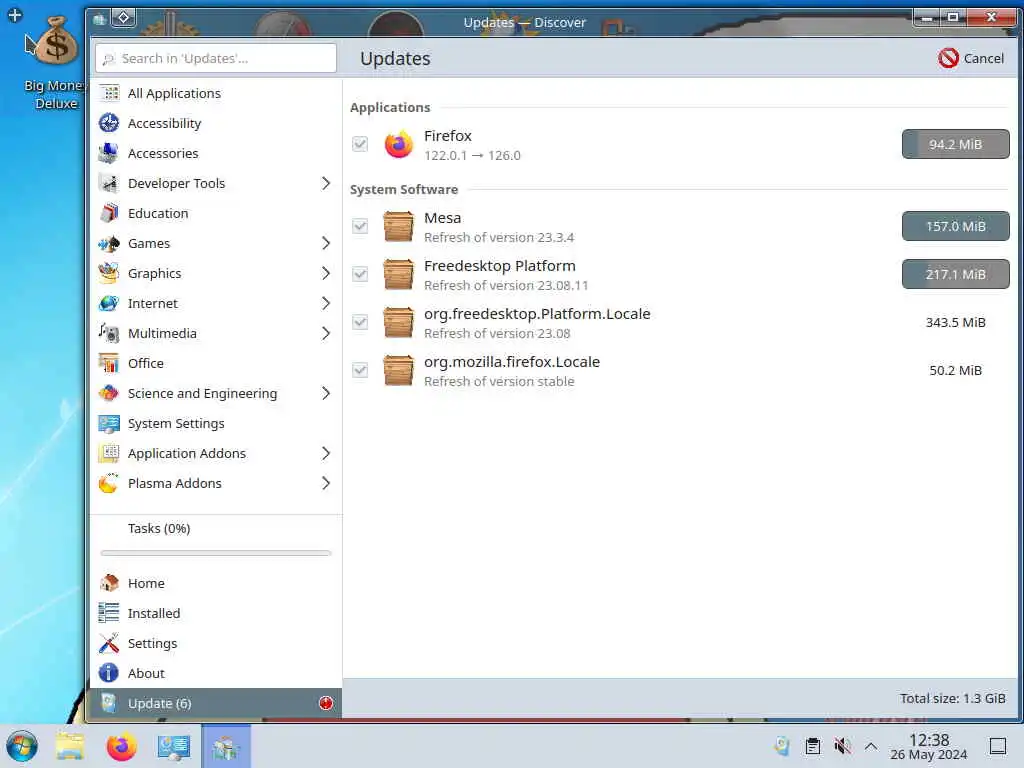This screenshot has width=1024, height=768.
Task: Open Tasks (0%) progress entry
Action: [x=216, y=528]
